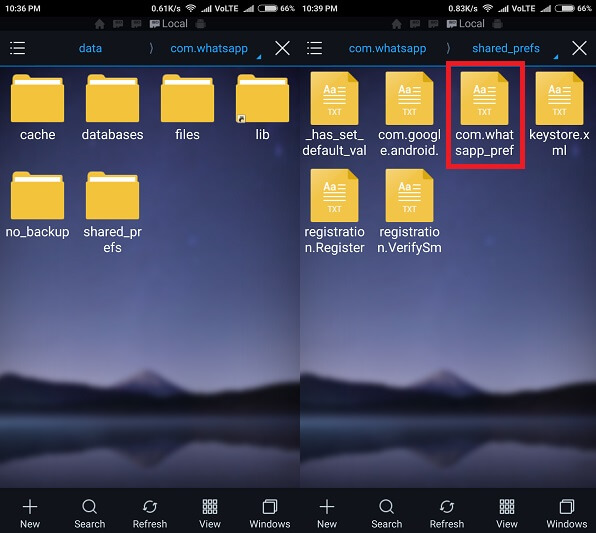The height and width of the screenshot is (533, 596).
Task: Expand path dropdown arrow beside left com.whatsapp
Action: point(259,57)
